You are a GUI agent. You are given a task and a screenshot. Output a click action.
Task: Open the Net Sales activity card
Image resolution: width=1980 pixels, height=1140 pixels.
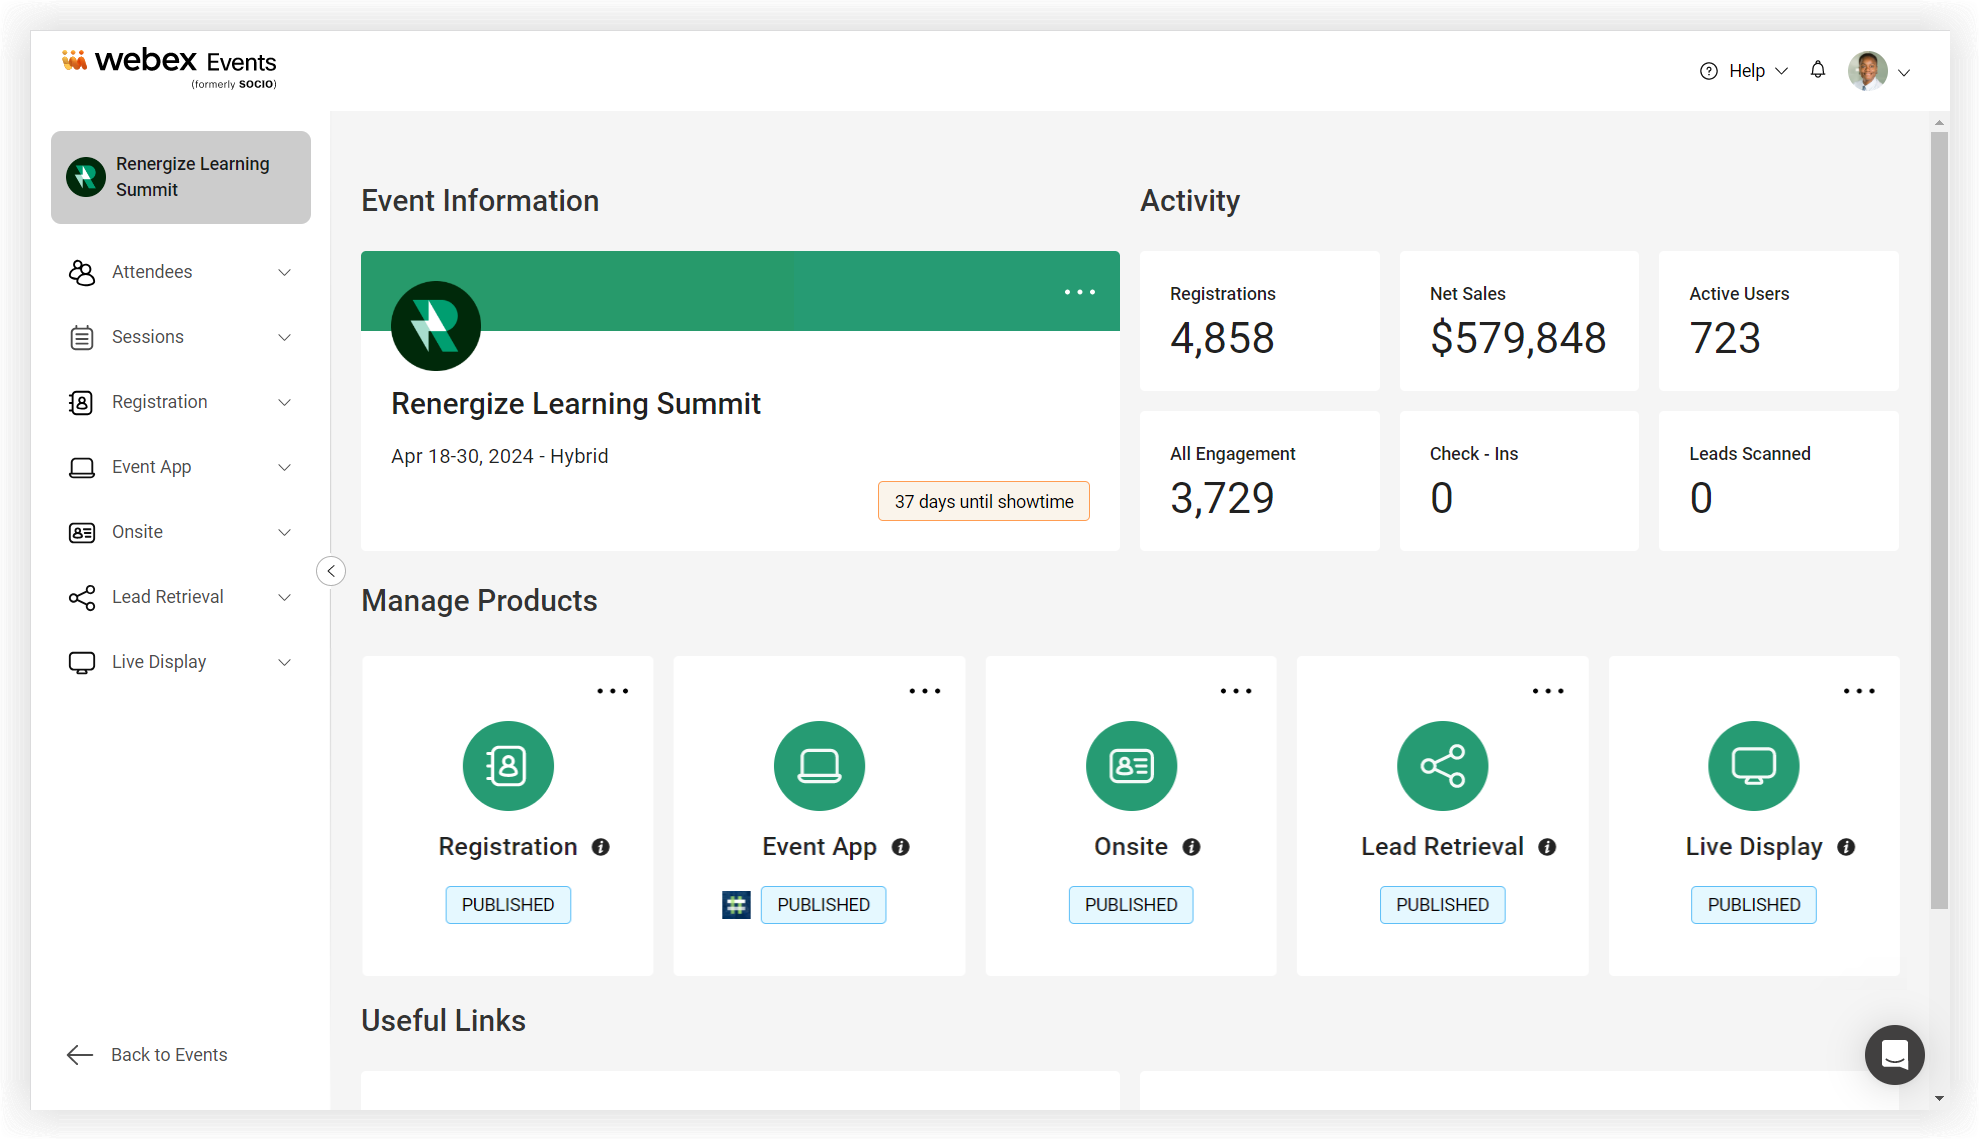[x=1519, y=321]
